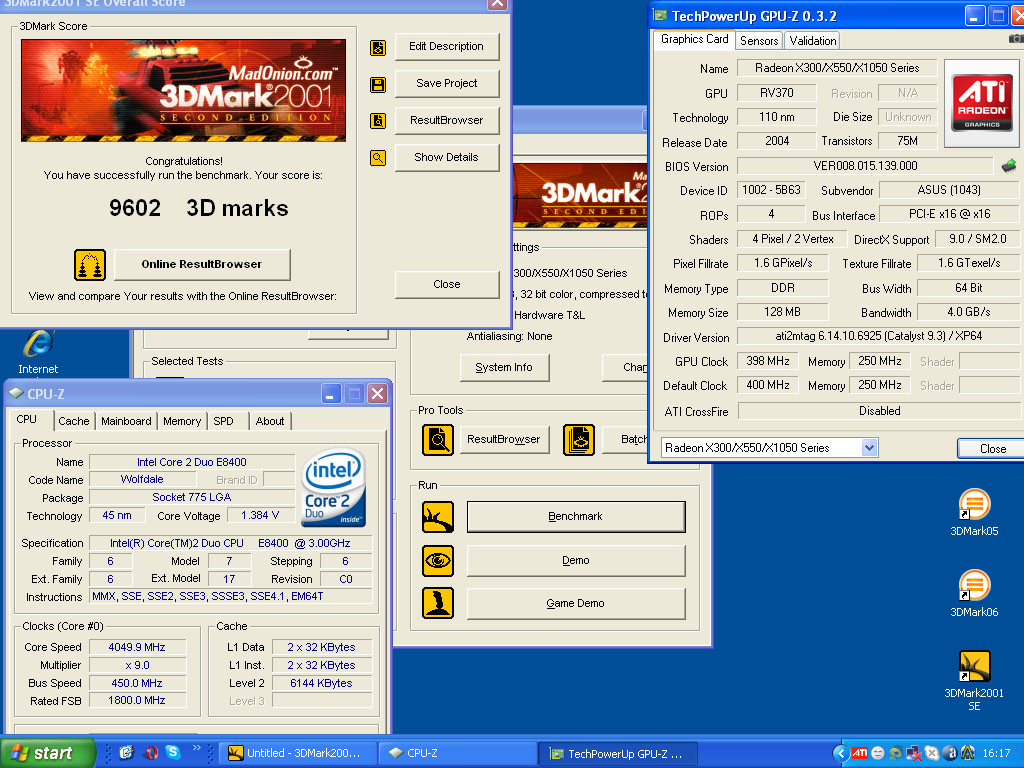
Task: Click the Save Project button
Action: click(447, 84)
